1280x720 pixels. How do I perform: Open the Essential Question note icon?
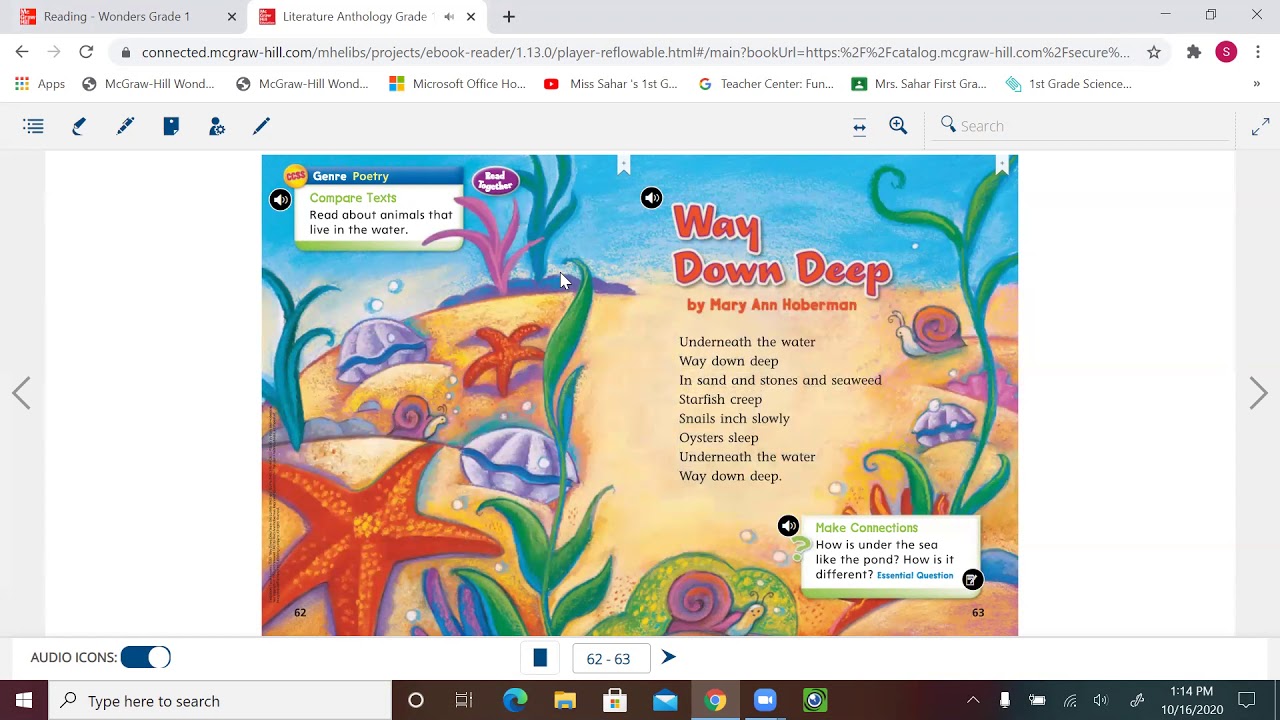(x=971, y=580)
